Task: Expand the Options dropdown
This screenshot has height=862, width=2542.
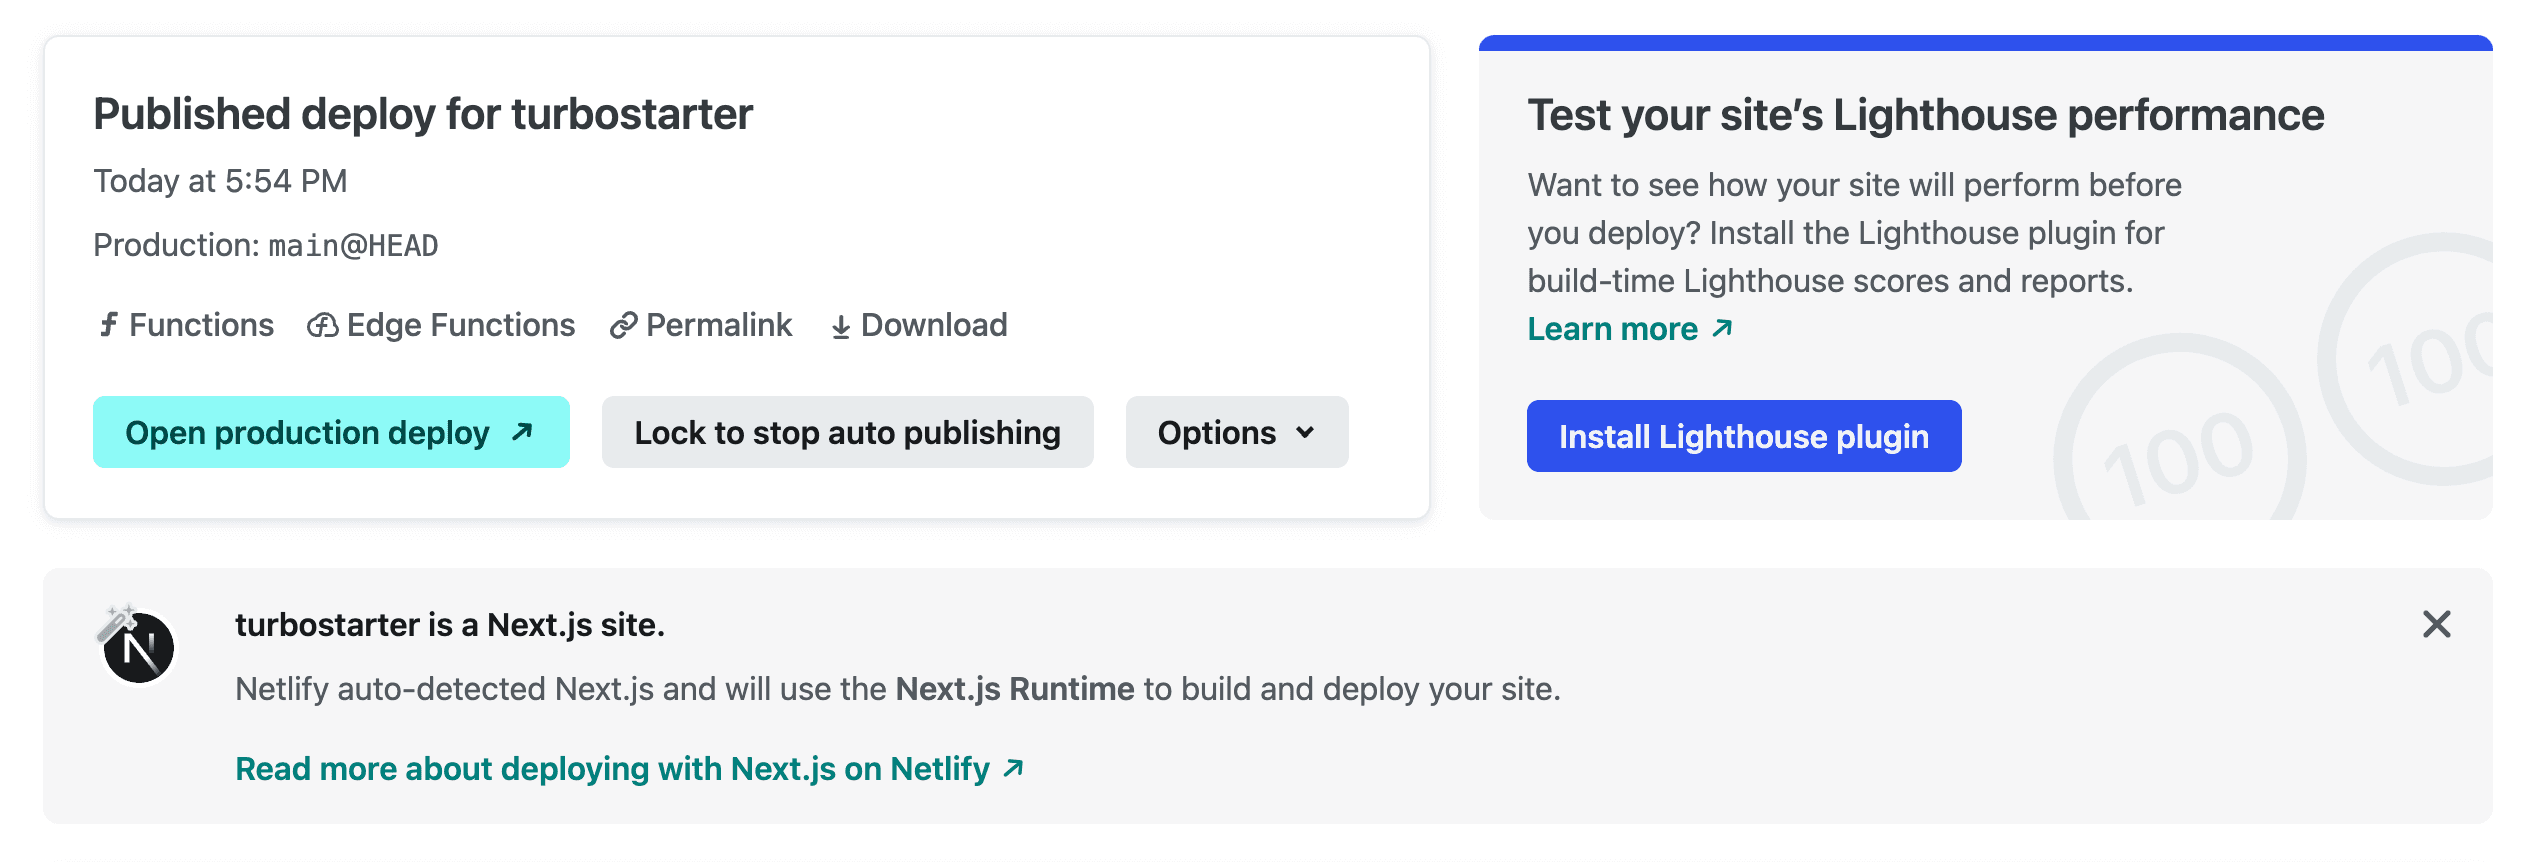Action: [1237, 432]
